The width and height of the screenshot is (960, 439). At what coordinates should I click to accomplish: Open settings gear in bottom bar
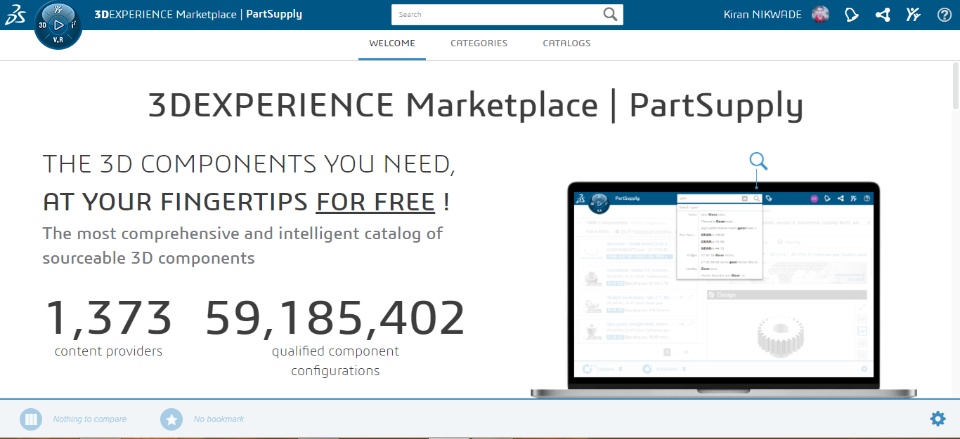point(937,419)
